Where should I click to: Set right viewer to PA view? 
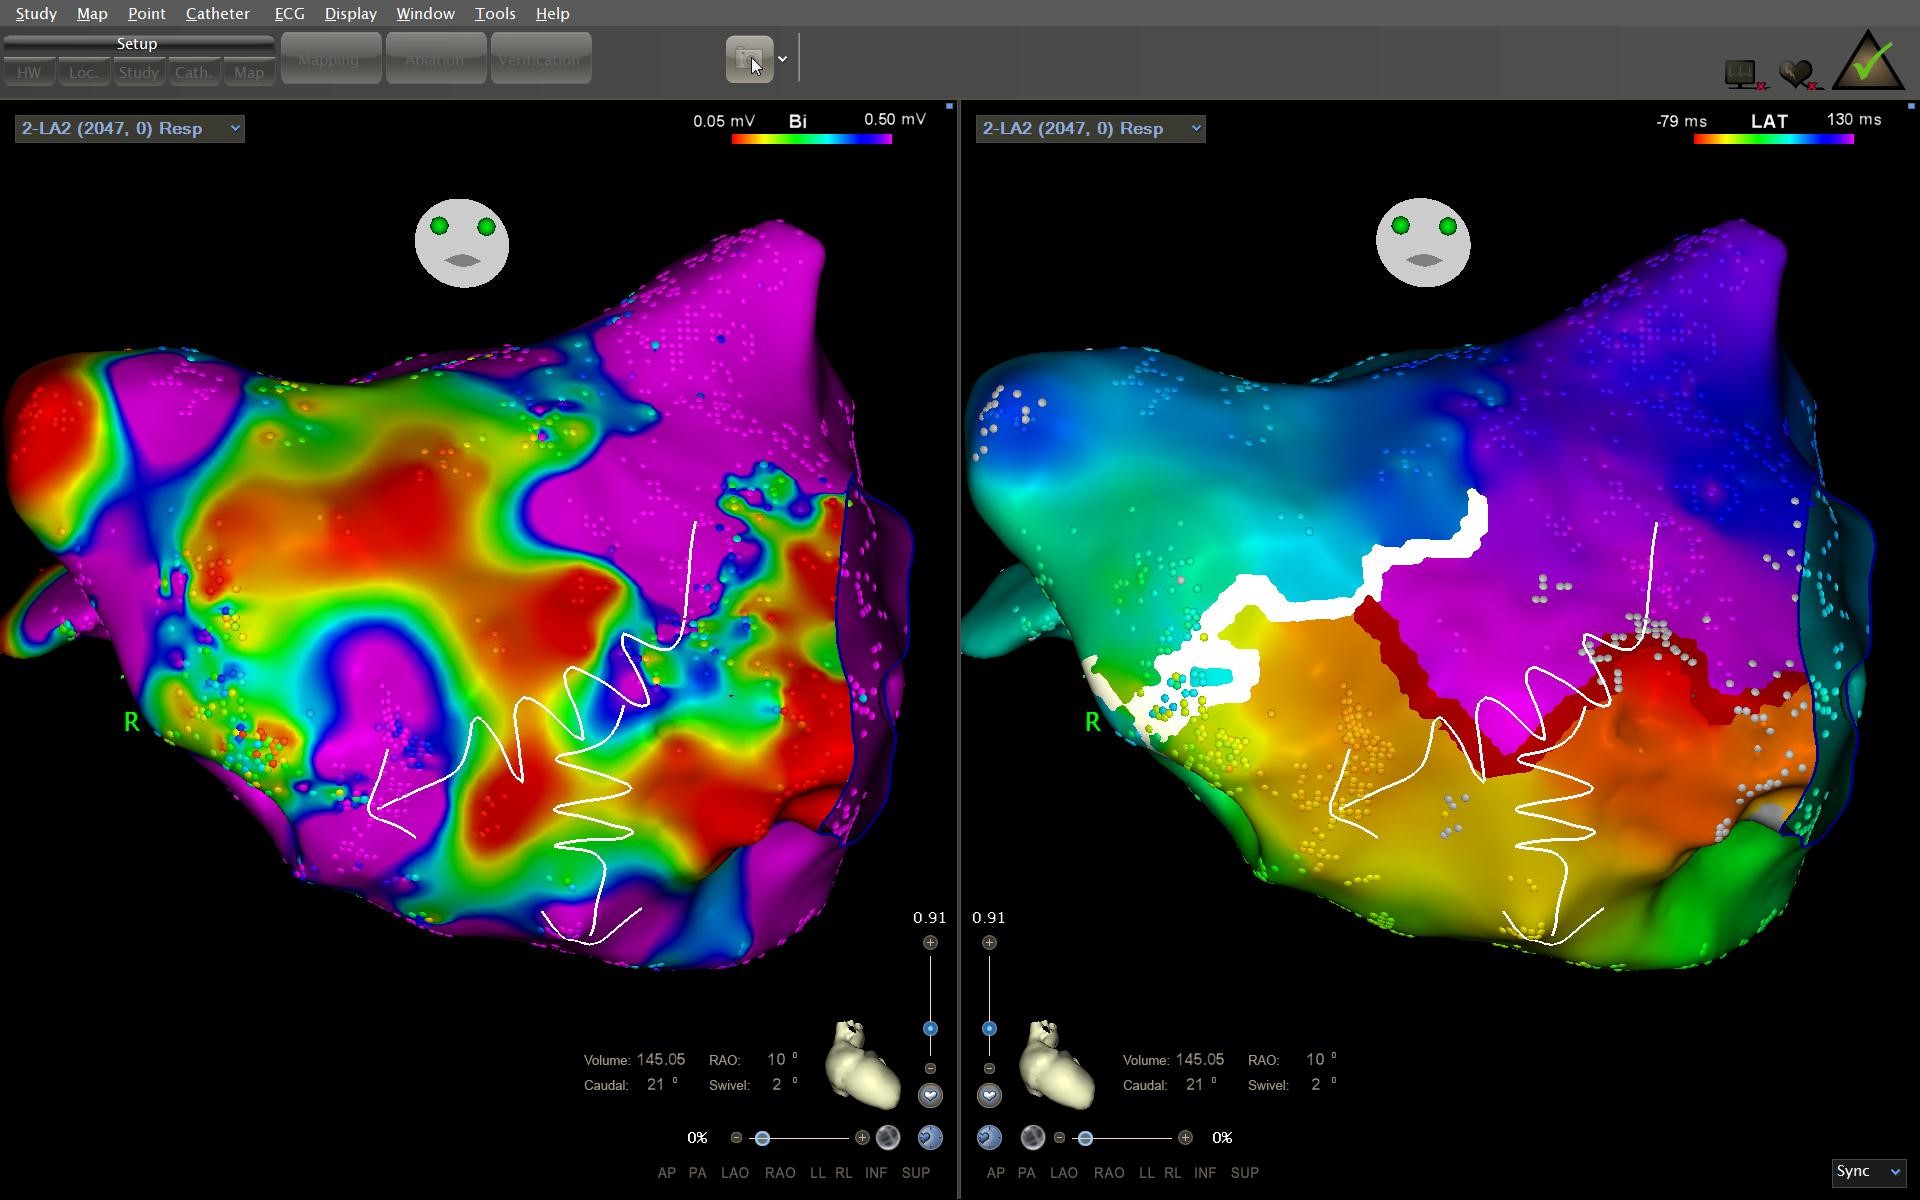(1027, 1172)
